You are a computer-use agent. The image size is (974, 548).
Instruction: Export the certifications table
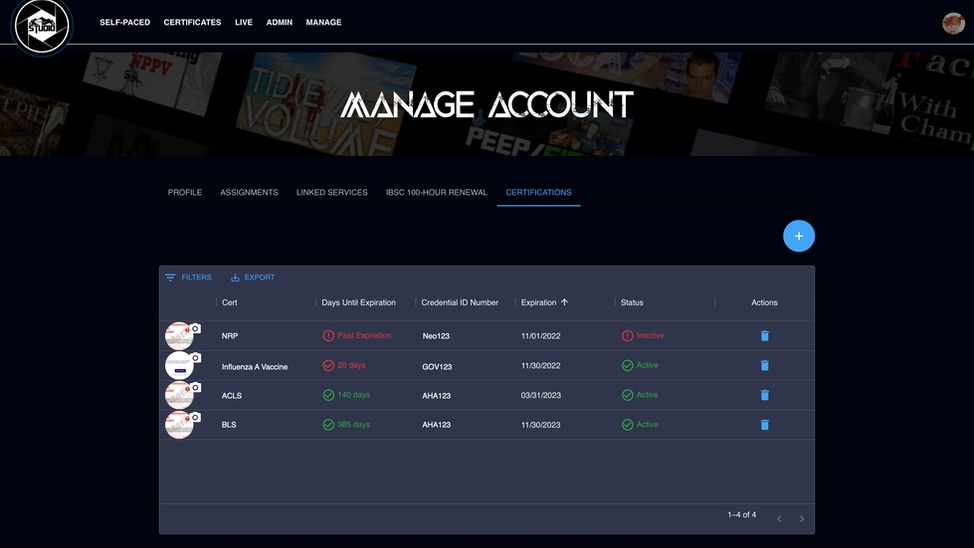click(253, 278)
